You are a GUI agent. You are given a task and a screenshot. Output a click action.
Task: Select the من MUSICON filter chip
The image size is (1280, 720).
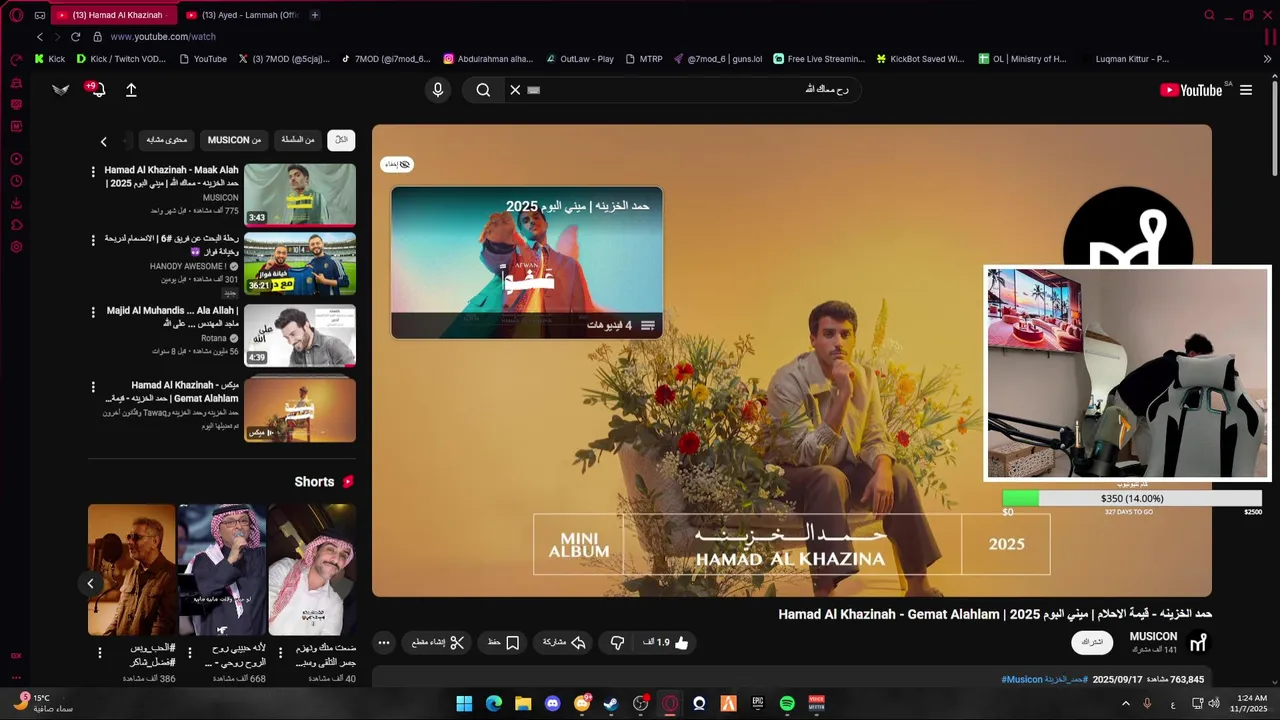click(x=234, y=140)
